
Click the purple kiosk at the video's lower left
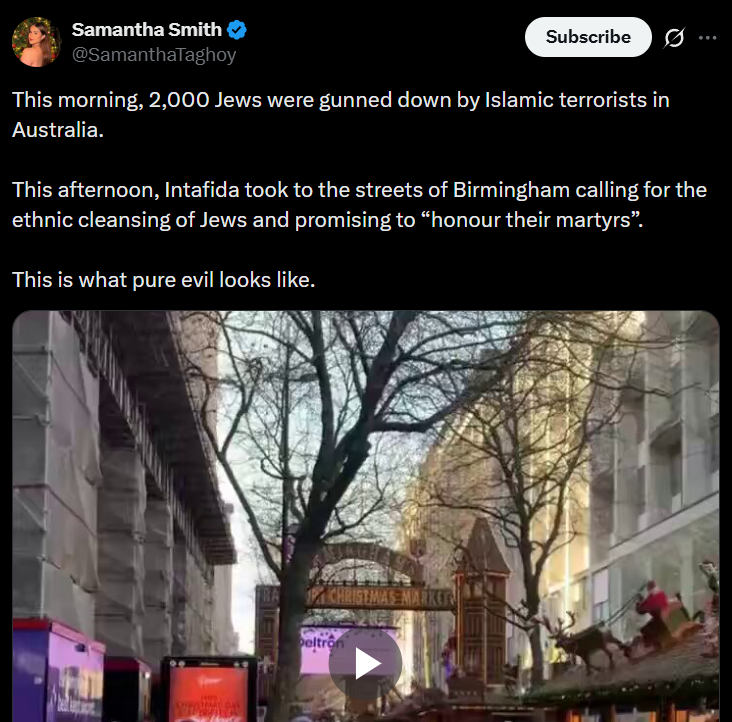(x=58, y=672)
